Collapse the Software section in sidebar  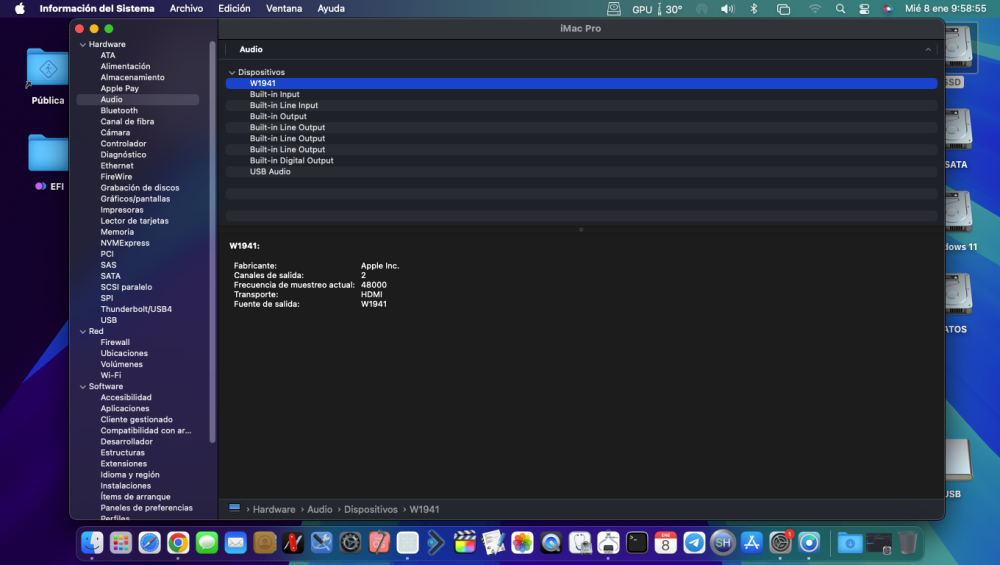click(x=83, y=386)
